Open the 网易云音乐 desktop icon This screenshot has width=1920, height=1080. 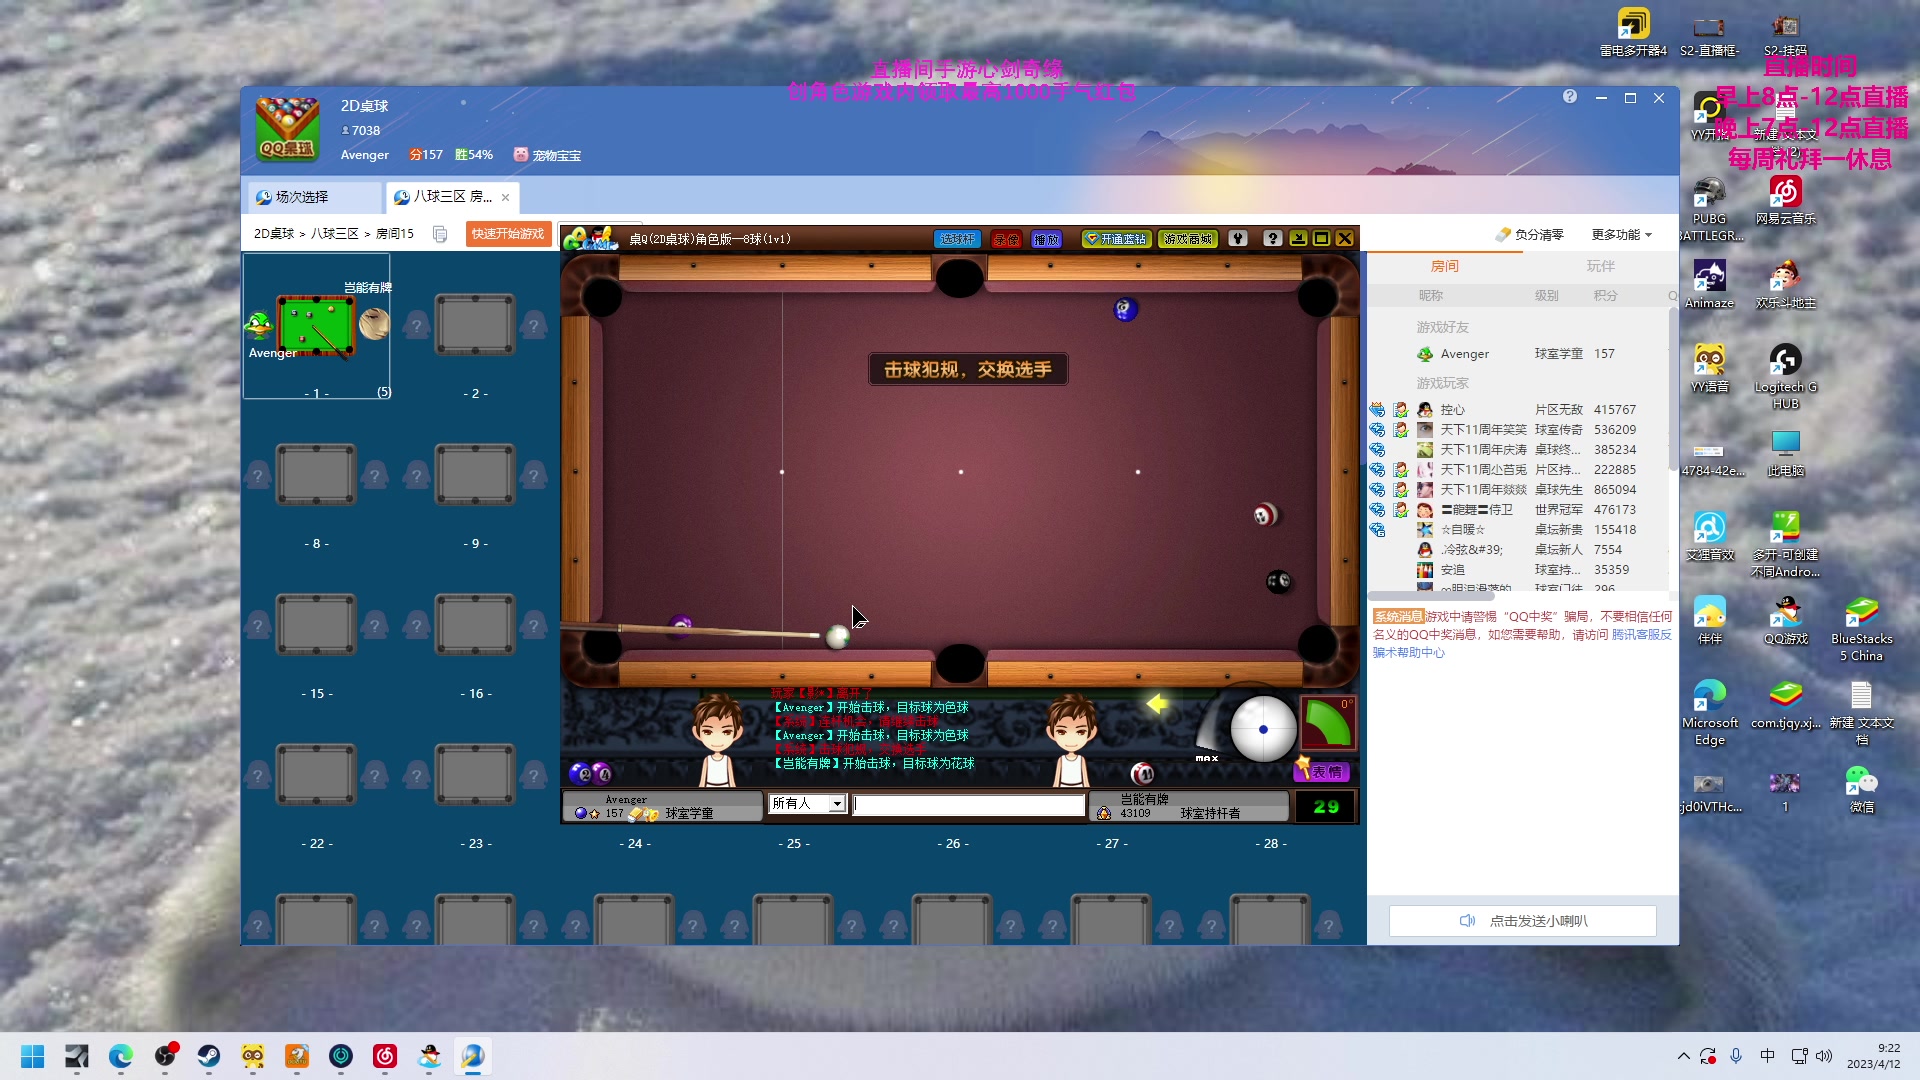click(x=1786, y=200)
